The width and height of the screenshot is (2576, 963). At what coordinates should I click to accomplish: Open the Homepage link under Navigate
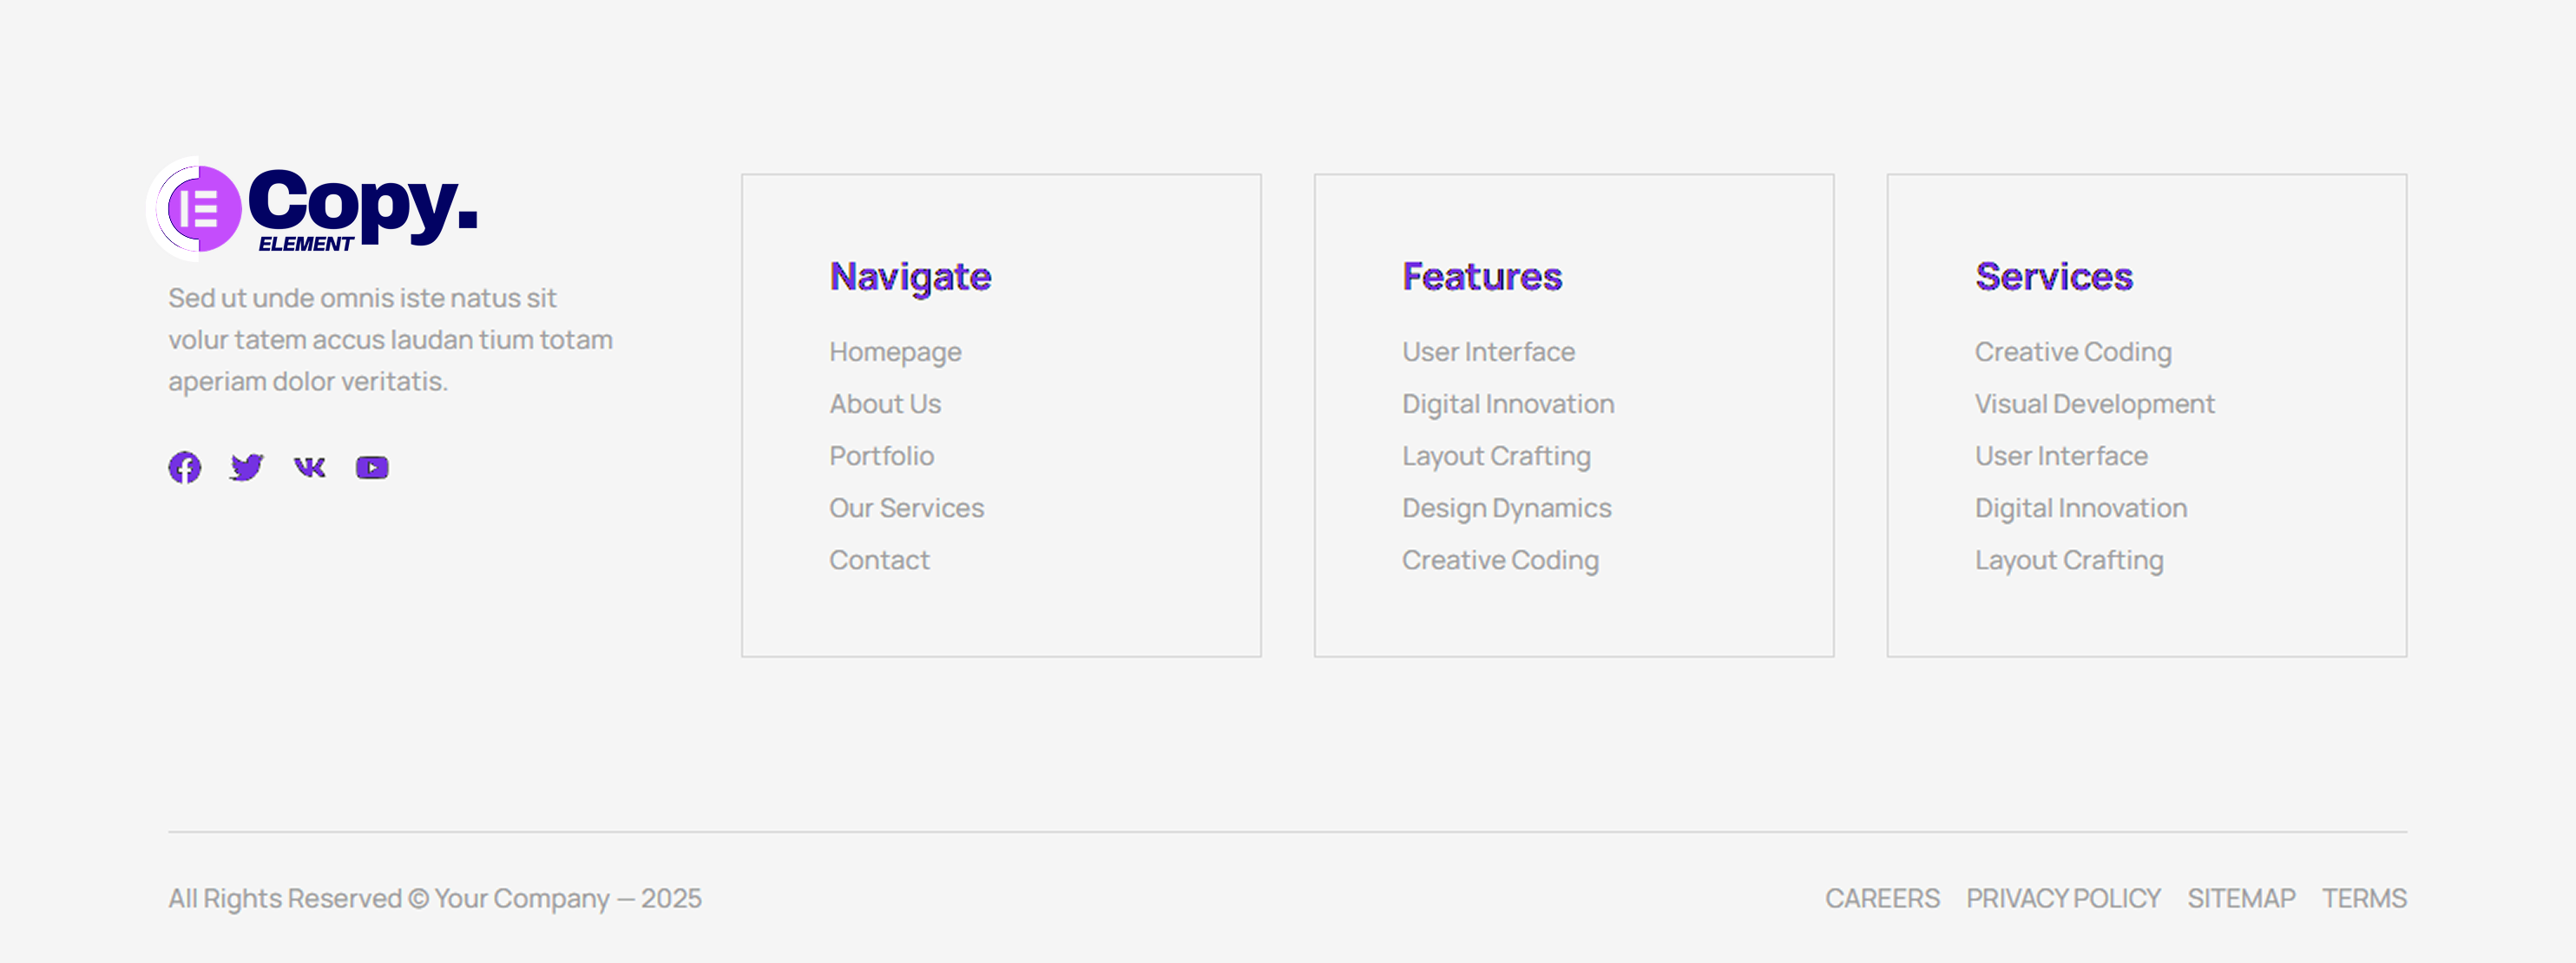click(x=895, y=352)
